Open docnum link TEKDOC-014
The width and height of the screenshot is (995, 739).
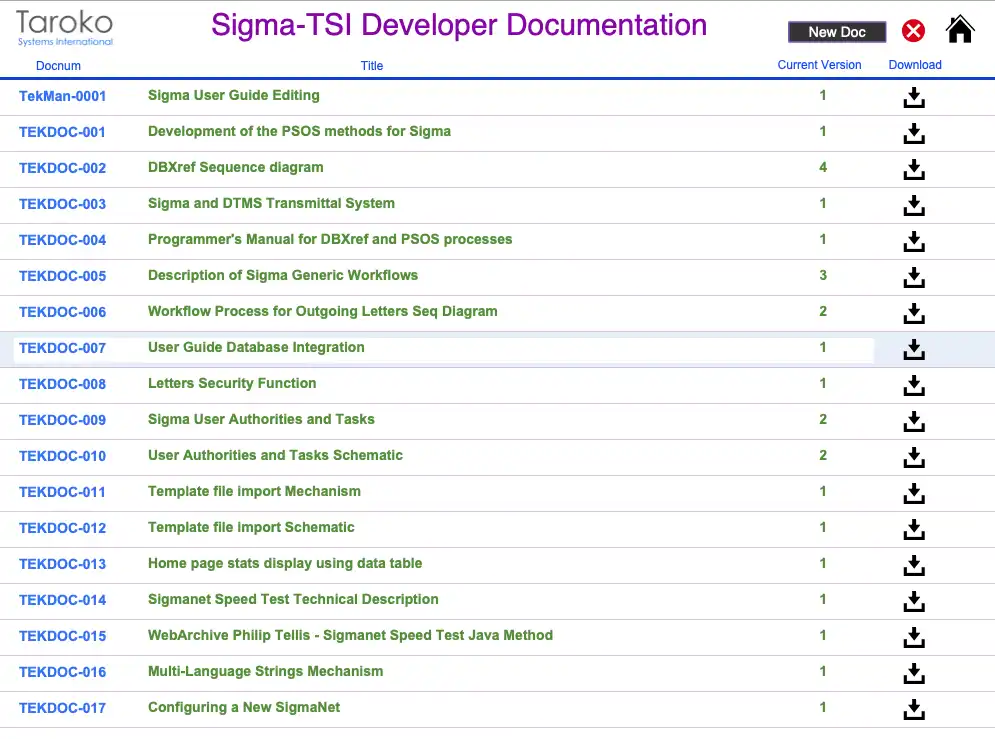tap(62, 600)
